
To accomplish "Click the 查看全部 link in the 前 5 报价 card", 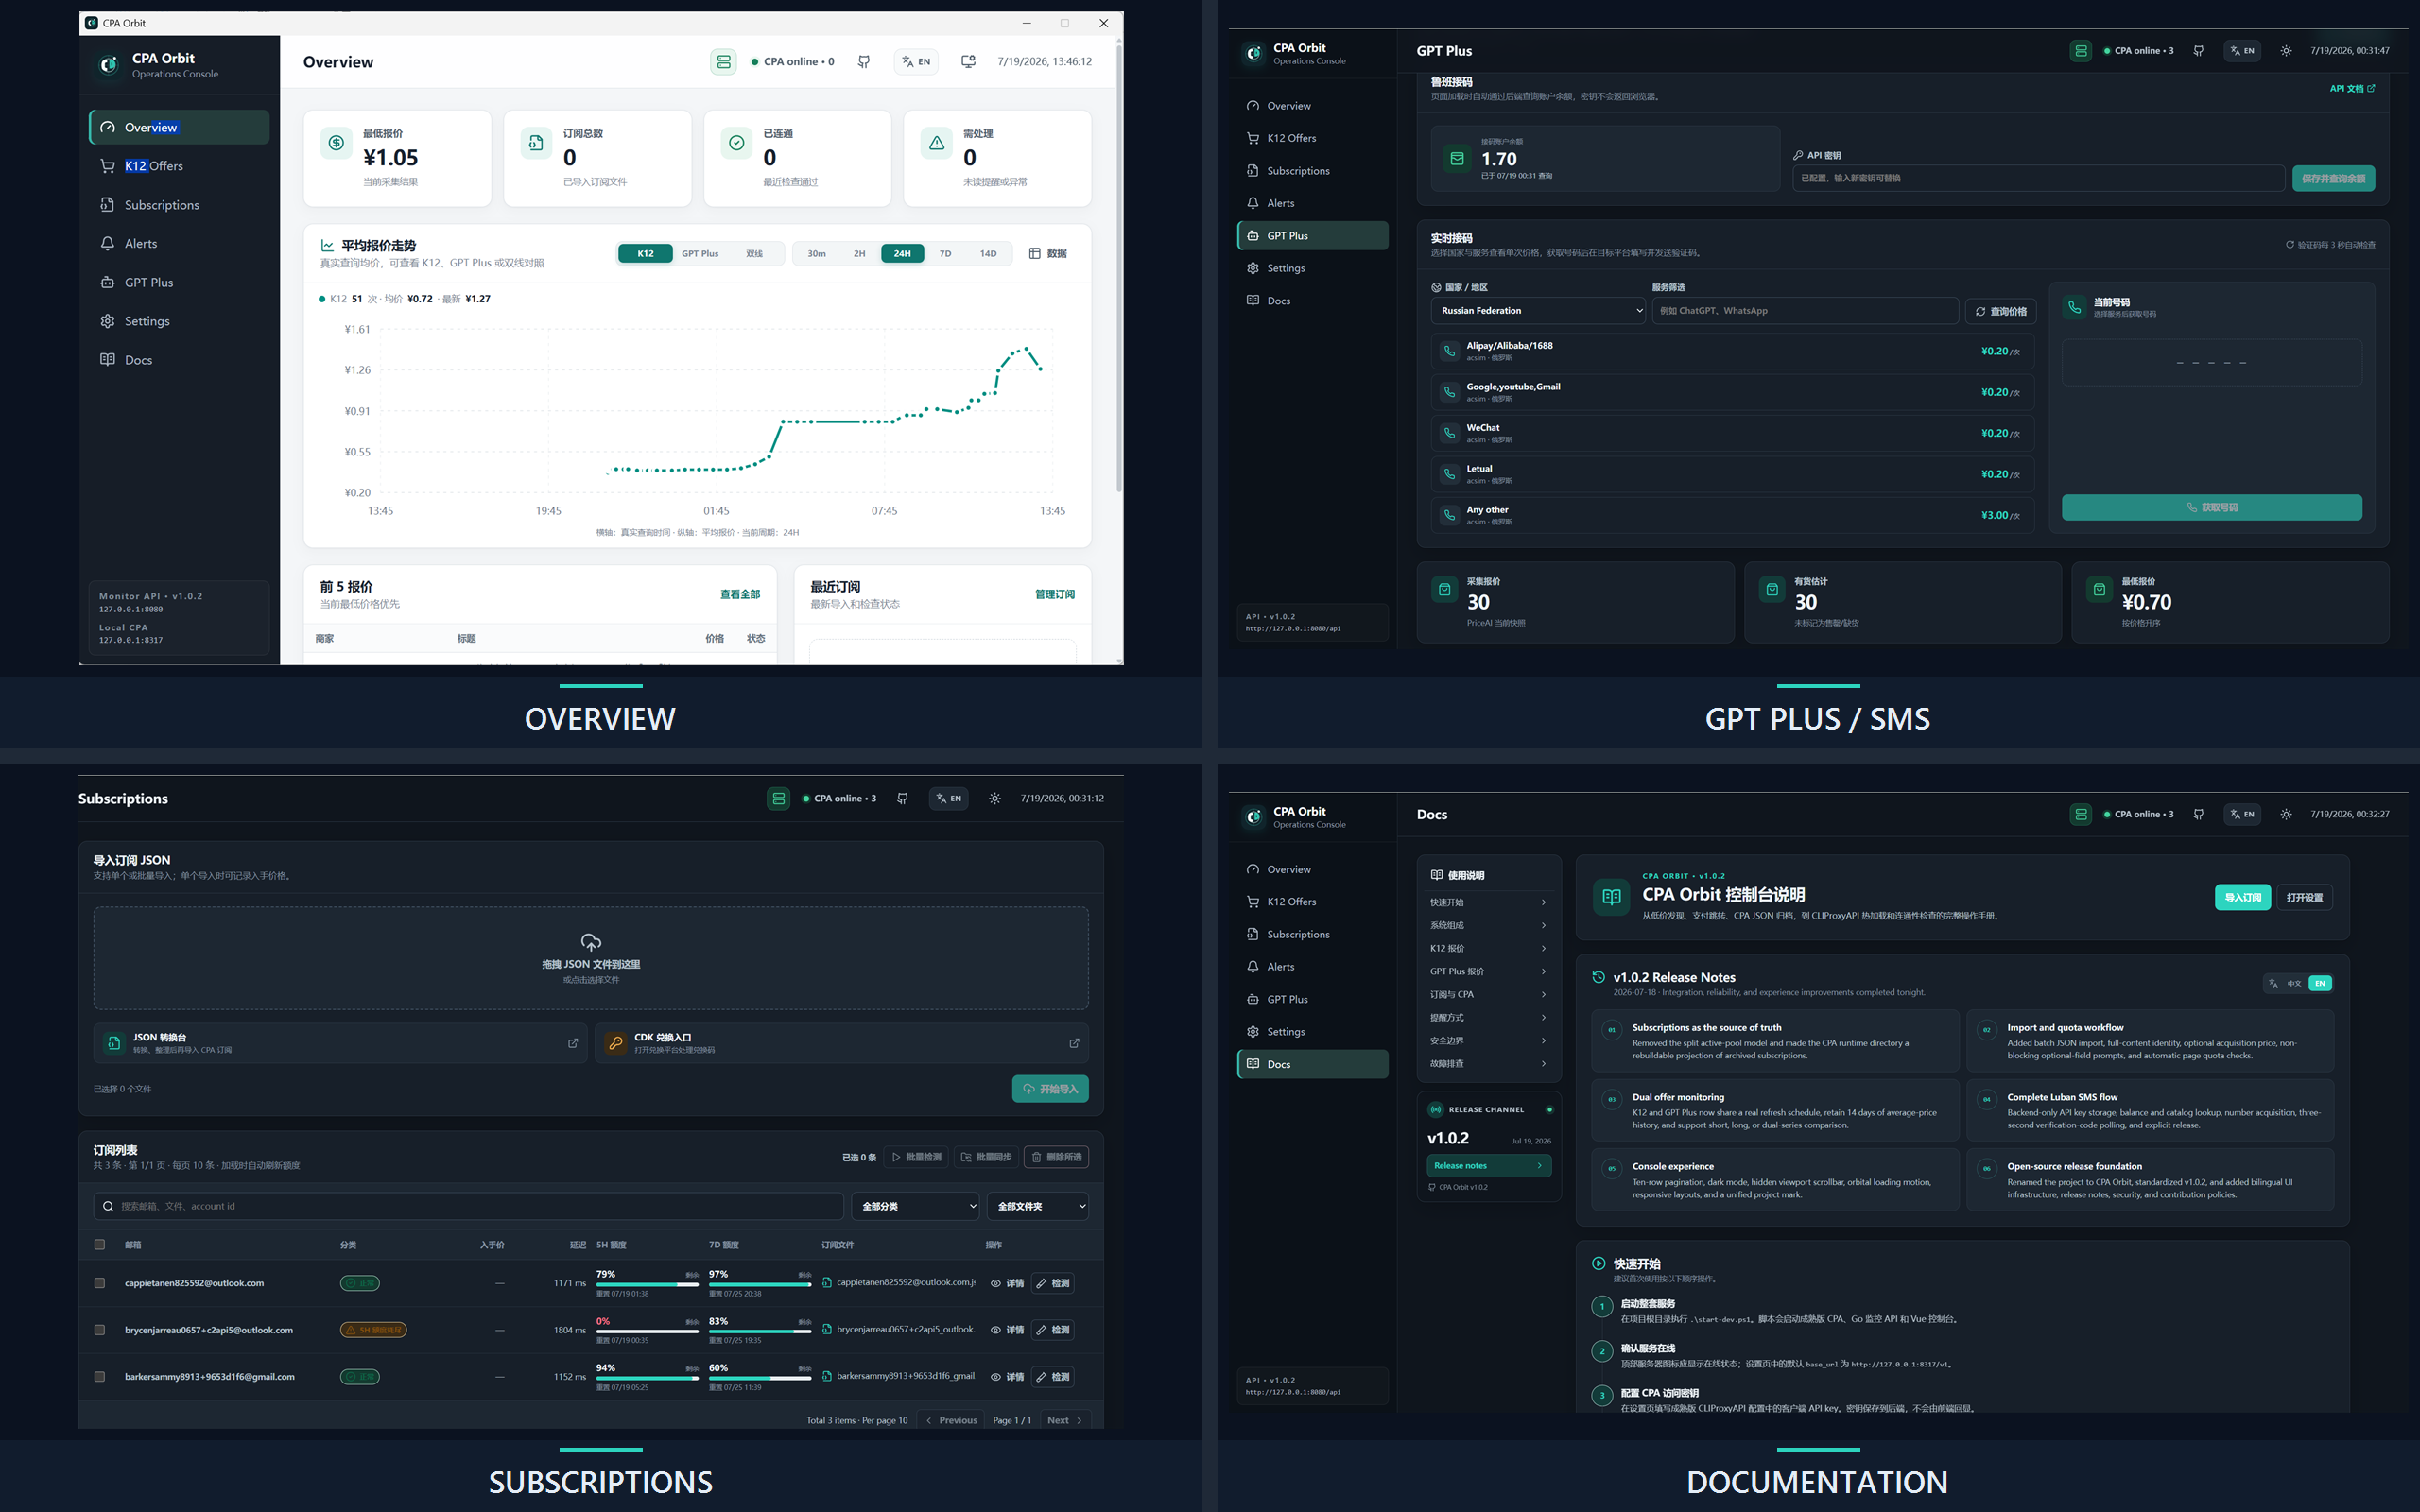I will click(x=740, y=594).
